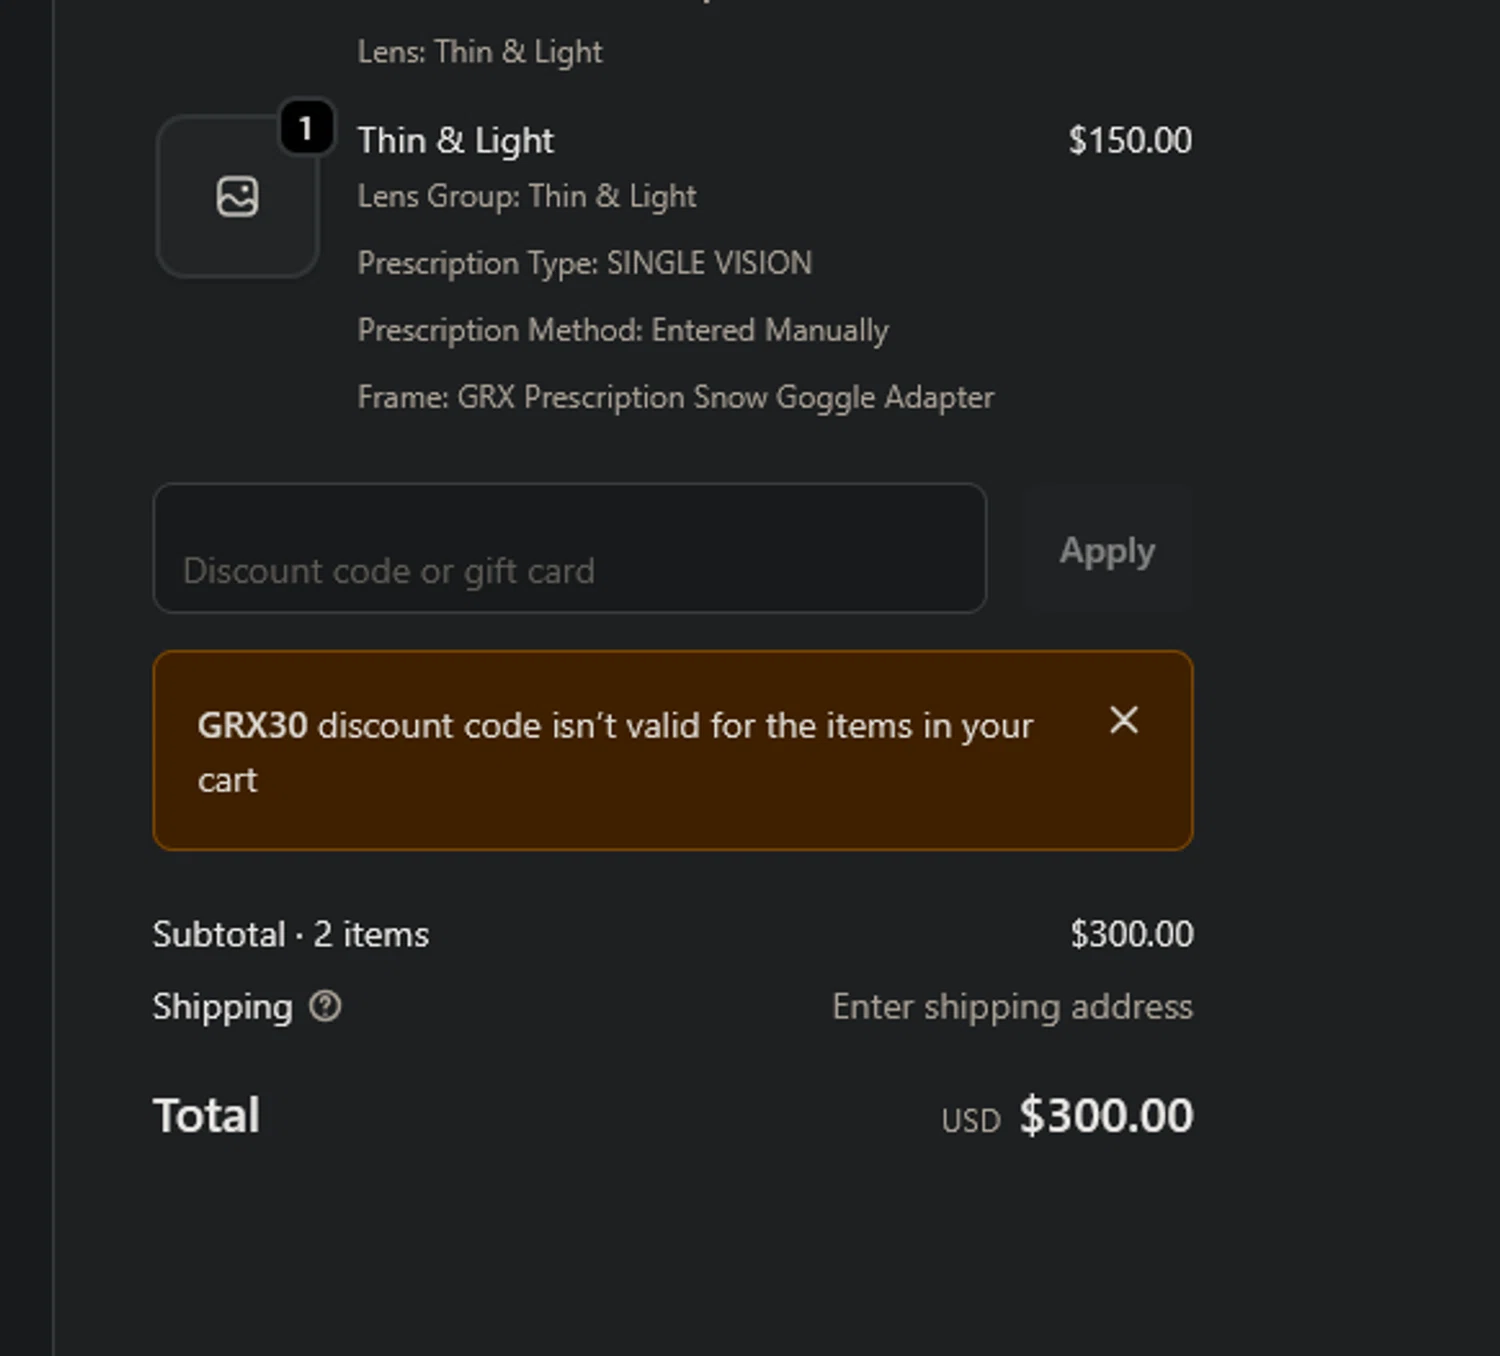Image resolution: width=1500 pixels, height=1356 pixels.
Task: Click the Prescription Method: Entered Manually line
Action: coord(622,331)
